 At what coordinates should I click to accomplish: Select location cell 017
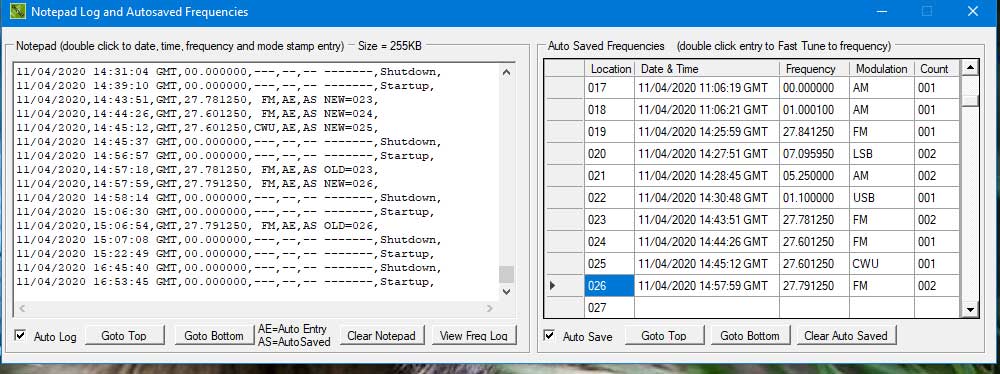pyautogui.click(x=610, y=88)
